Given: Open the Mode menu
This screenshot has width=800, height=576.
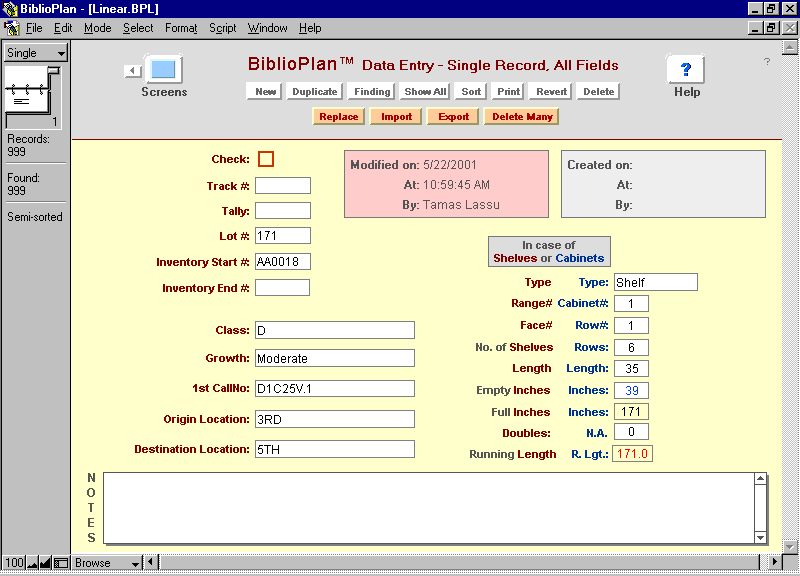Looking at the screenshot, I should (97, 28).
